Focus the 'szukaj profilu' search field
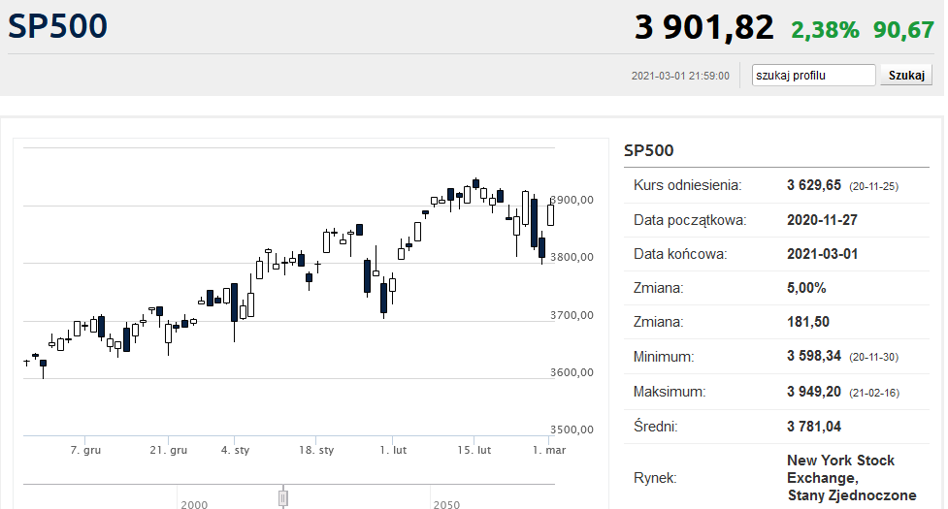The width and height of the screenshot is (948, 509). pos(813,75)
